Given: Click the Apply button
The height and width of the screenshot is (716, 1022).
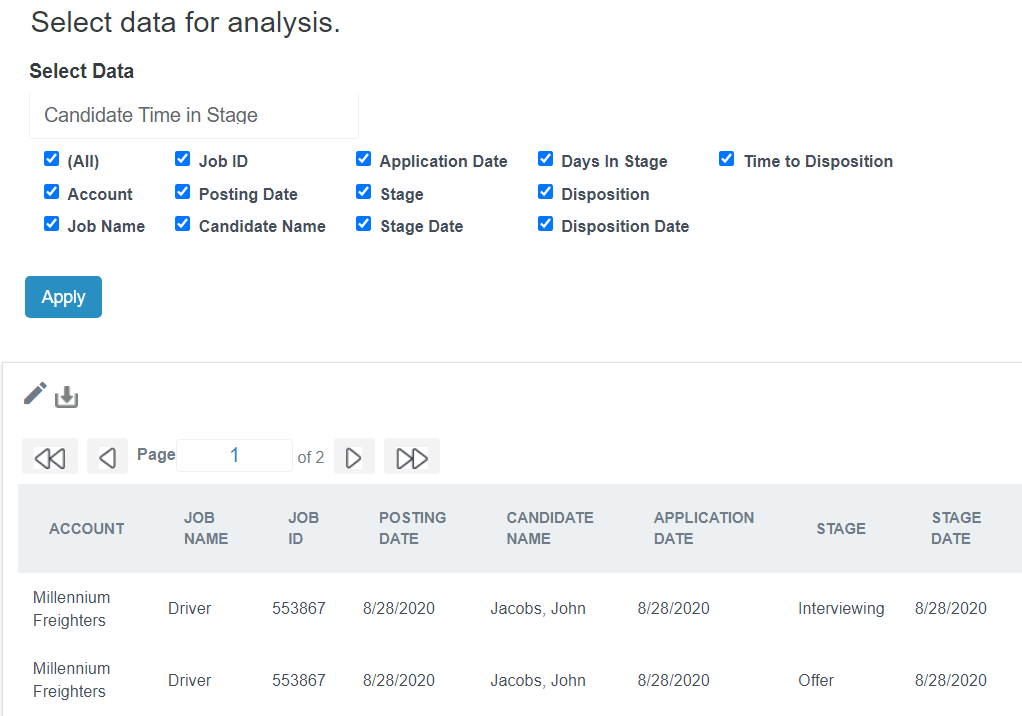Looking at the screenshot, I should pos(63,297).
